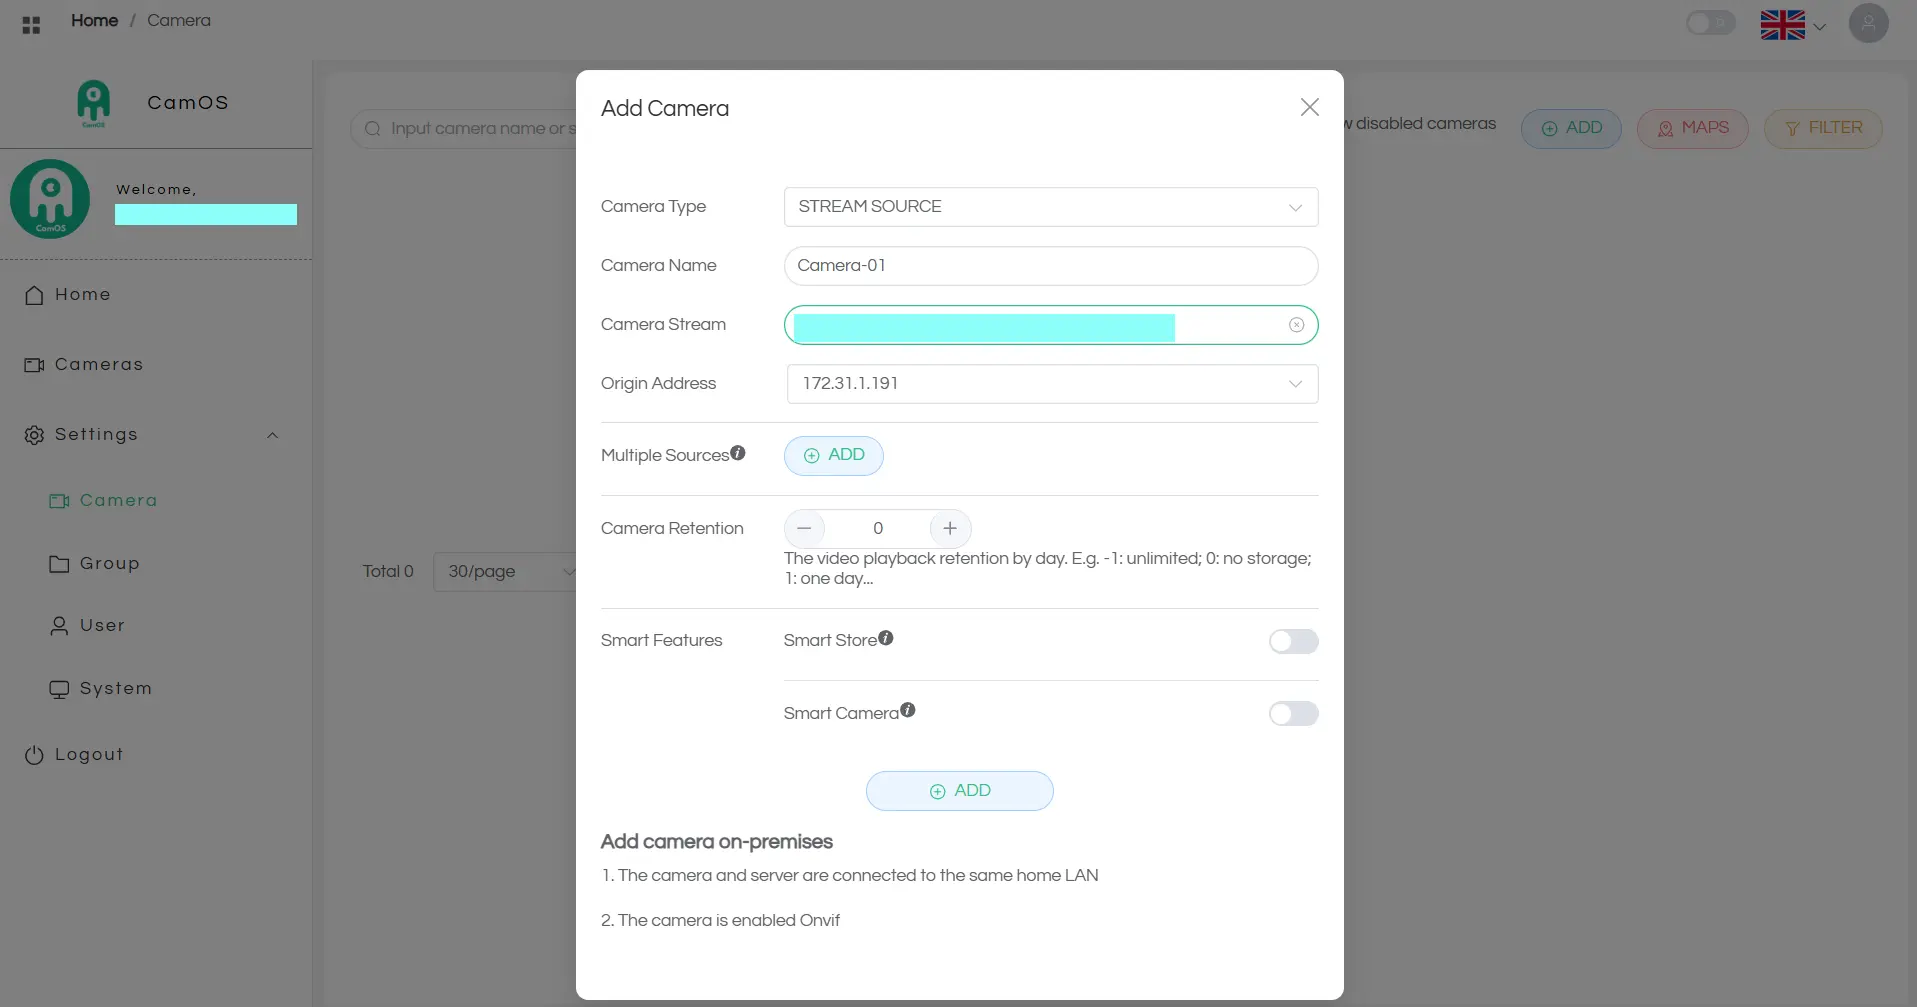
Task: Open the Camera Type dropdown
Action: 1050,207
